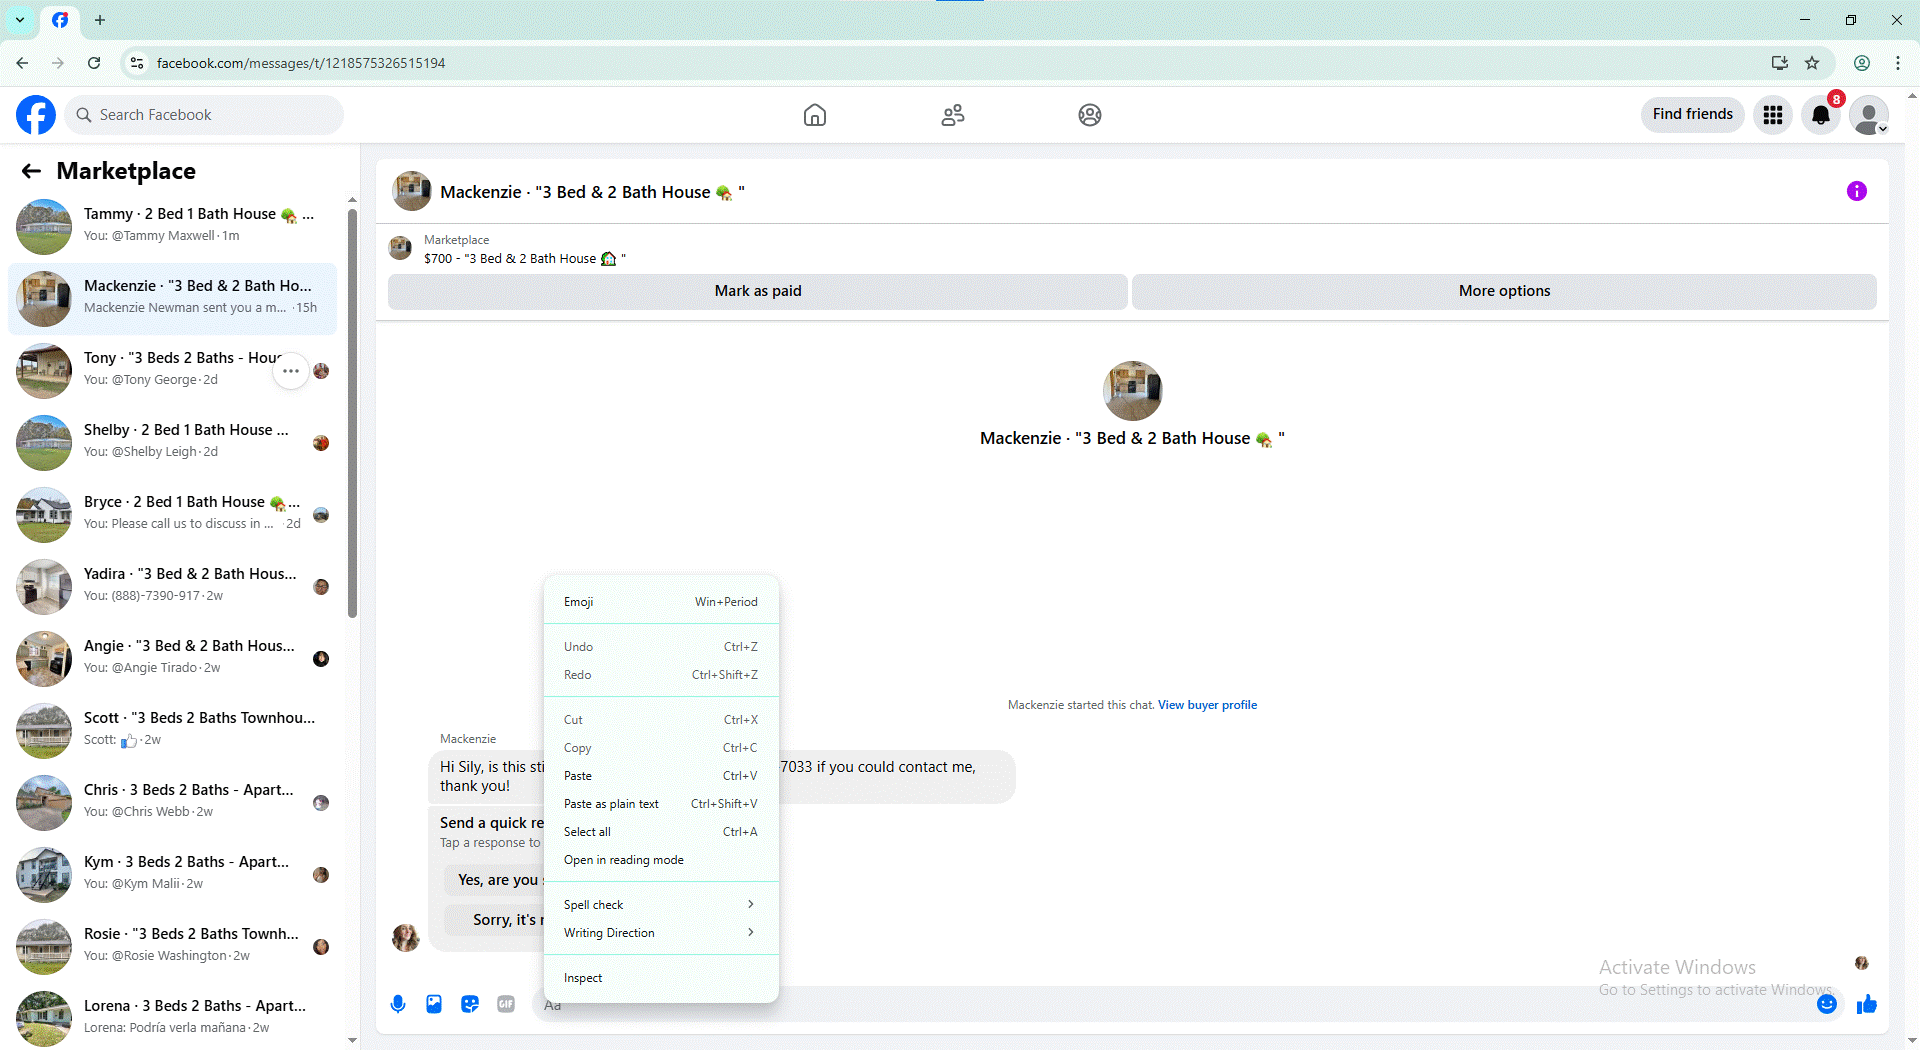Viewport: 1920px width, 1050px height.
Task: Click the Find friends button
Action: point(1693,114)
